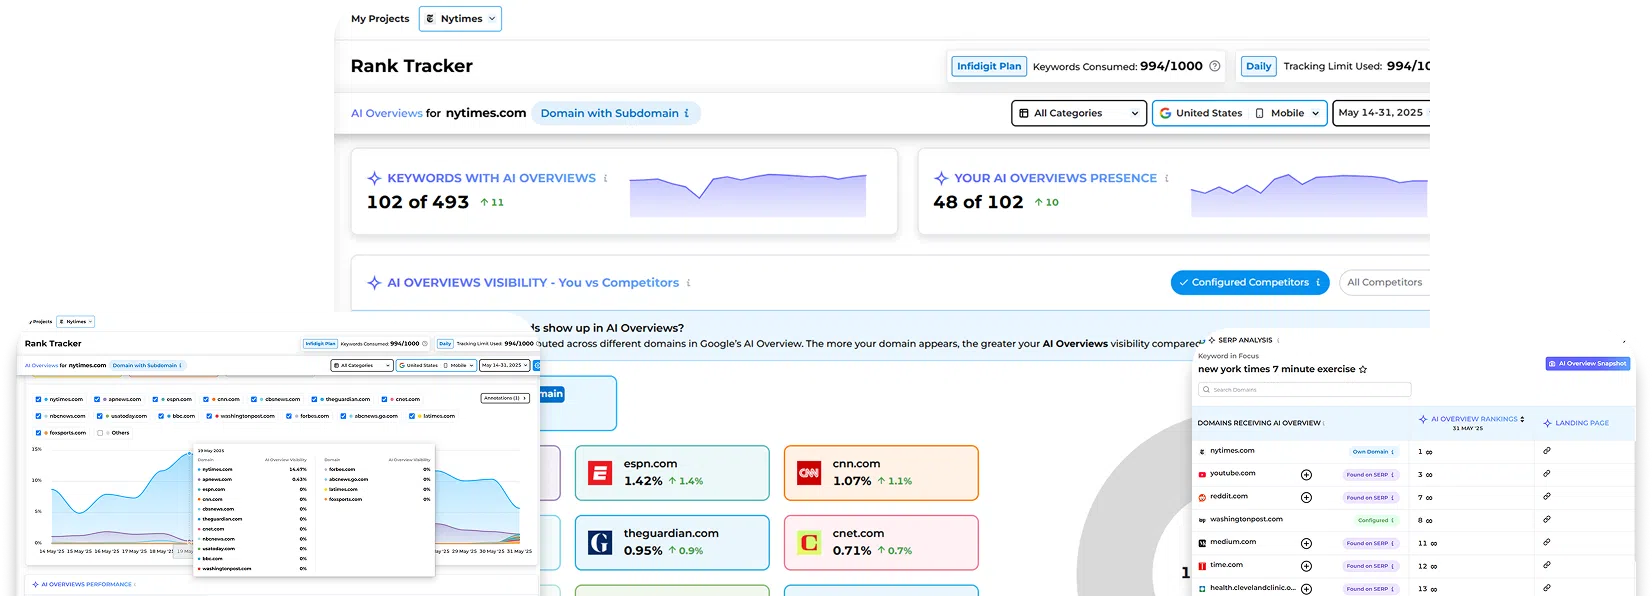Click the Infidigit Plan badge
Image resolution: width=1652 pixels, height=596 pixels.
[x=989, y=66]
